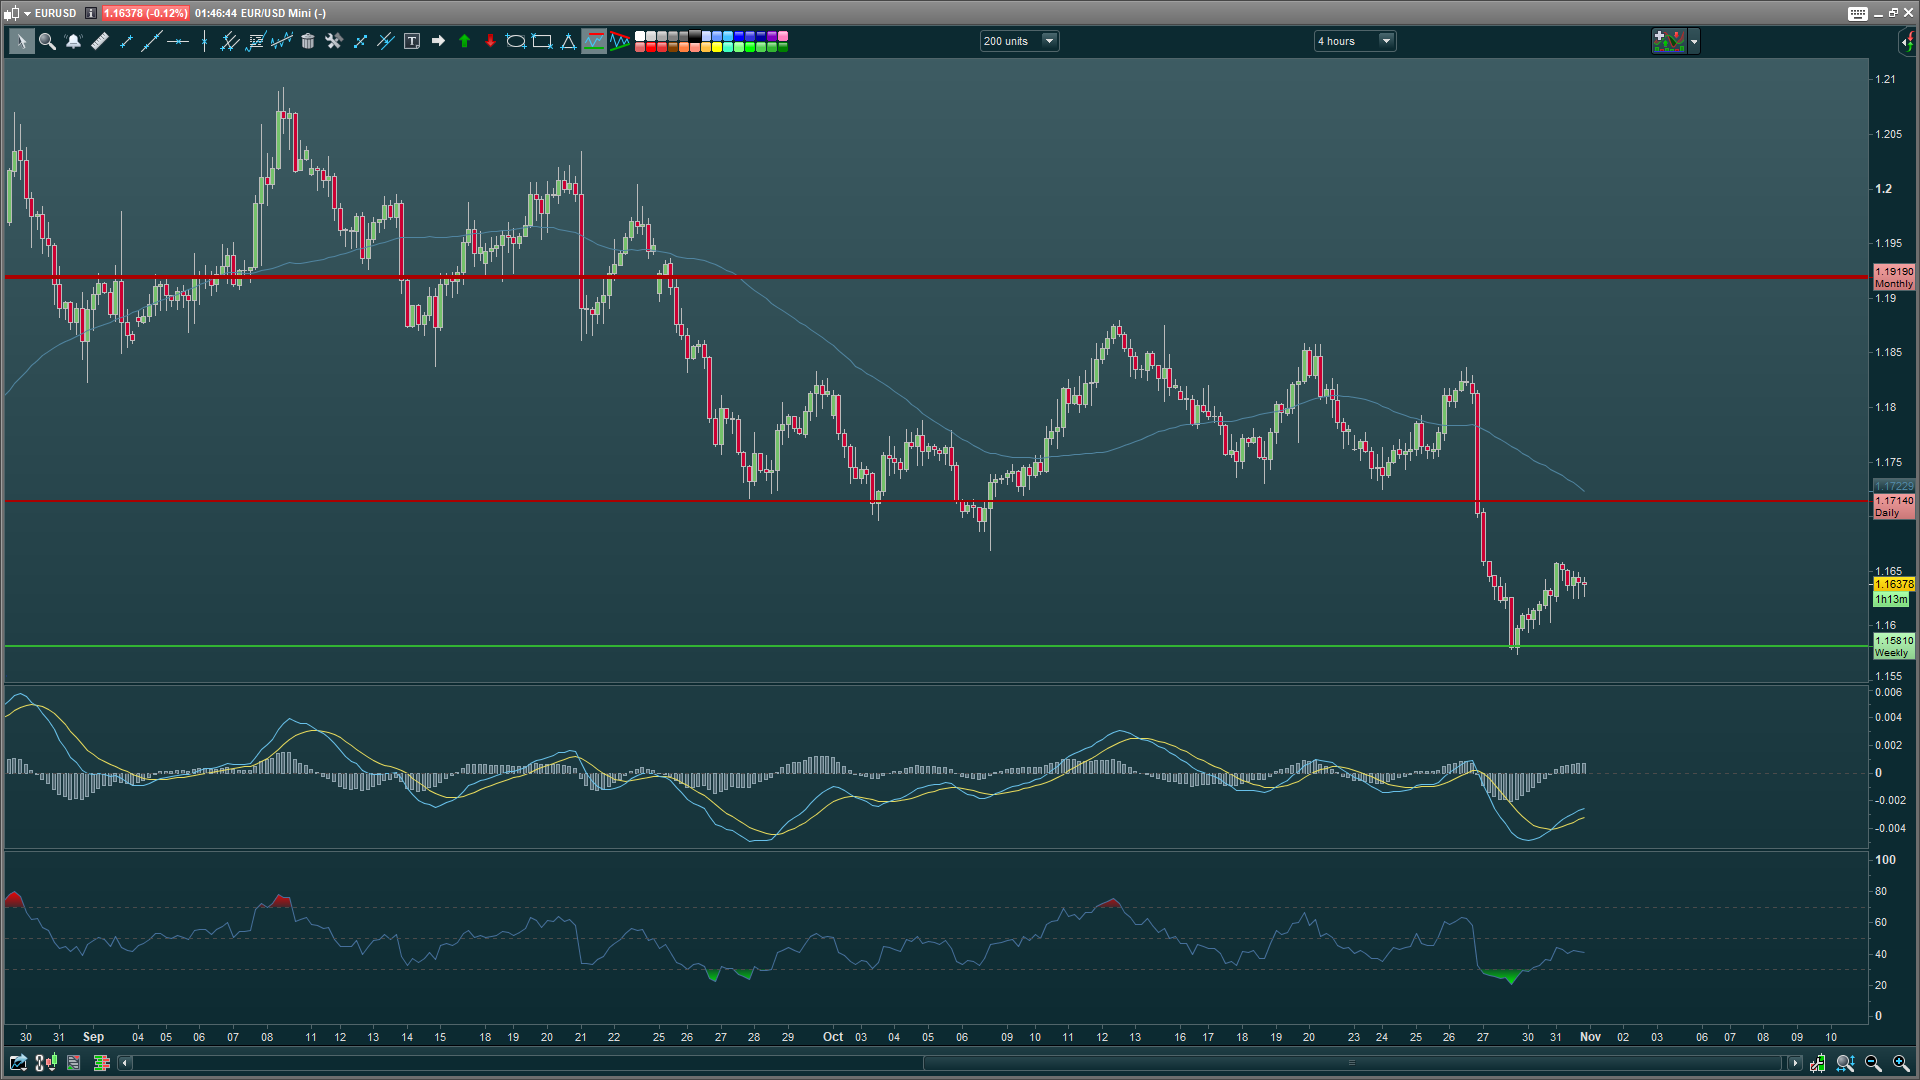The width and height of the screenshot is (1920, 1080).
Task: Select the ruler measurement tool
Action: tap(100, 41)
